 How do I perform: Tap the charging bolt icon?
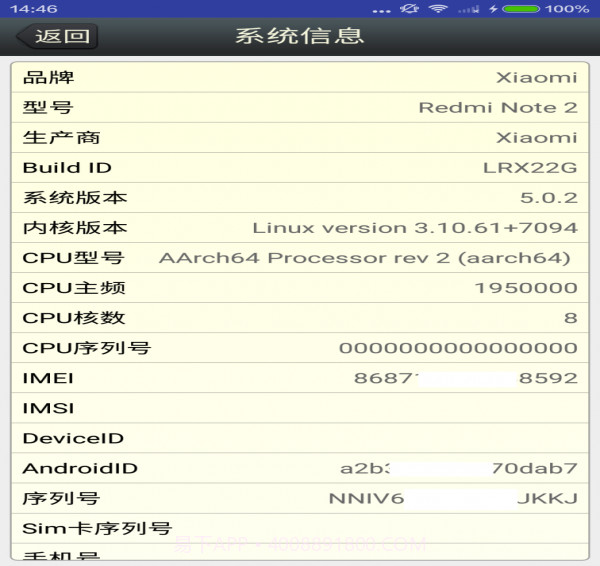pyautogui.click(x=493, y=9)
